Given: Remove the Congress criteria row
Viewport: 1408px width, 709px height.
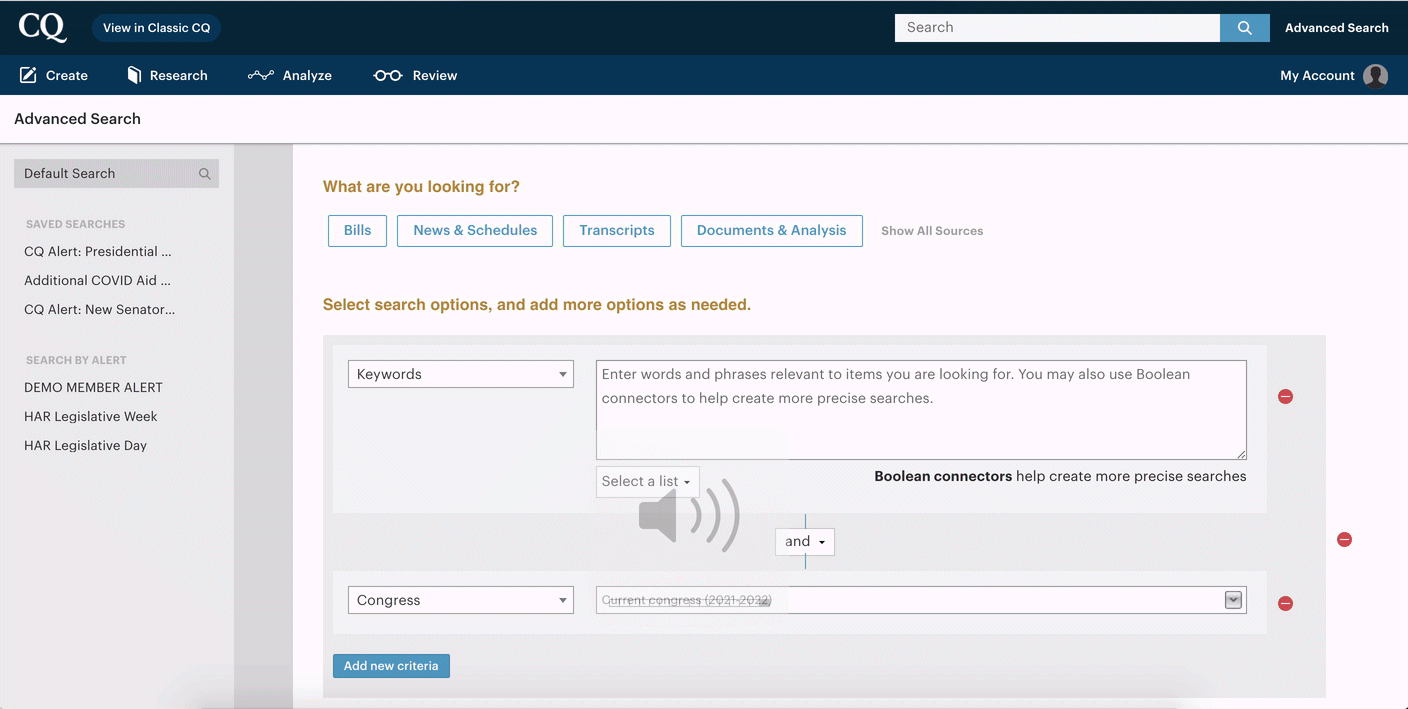Looking at the screenshot, I should 1286,603.
